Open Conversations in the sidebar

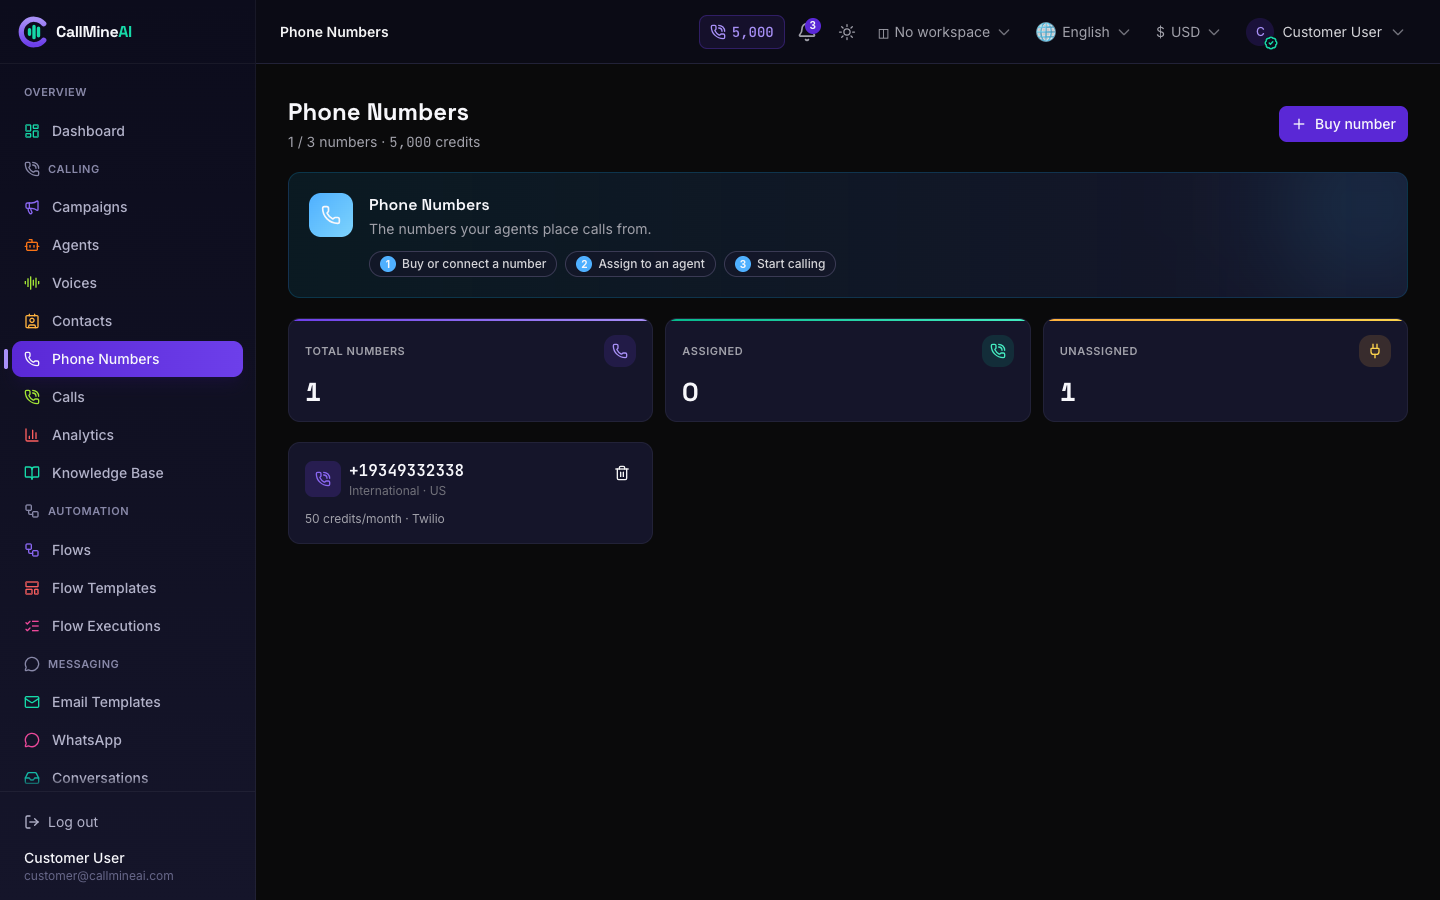click(x=127, y=777)
